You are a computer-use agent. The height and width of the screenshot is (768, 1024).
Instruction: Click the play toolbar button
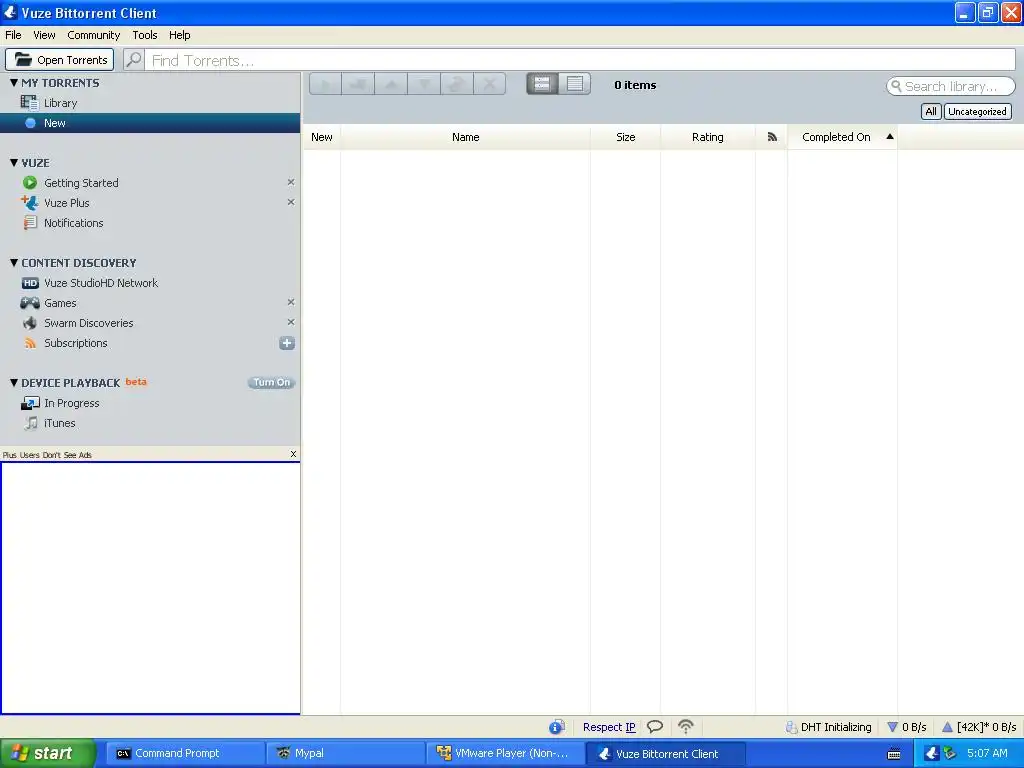click(x=326, y=84)
